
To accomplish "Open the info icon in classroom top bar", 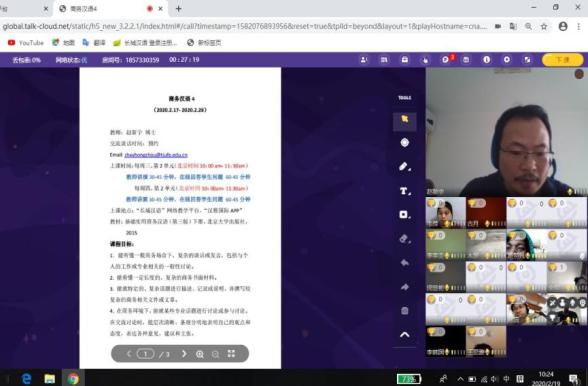I will click(x=486, y=60).
